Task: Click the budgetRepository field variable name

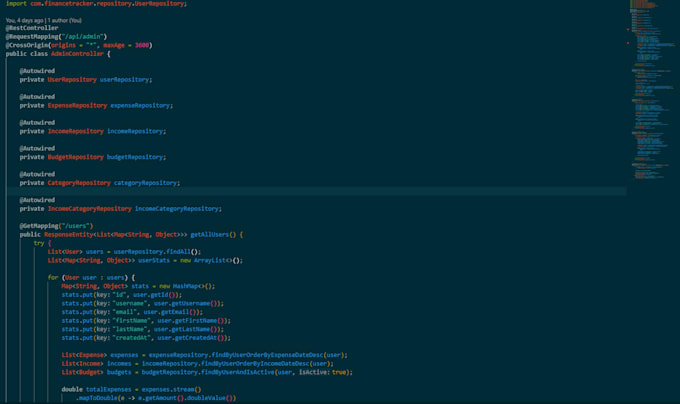Action: click(136, 157)
